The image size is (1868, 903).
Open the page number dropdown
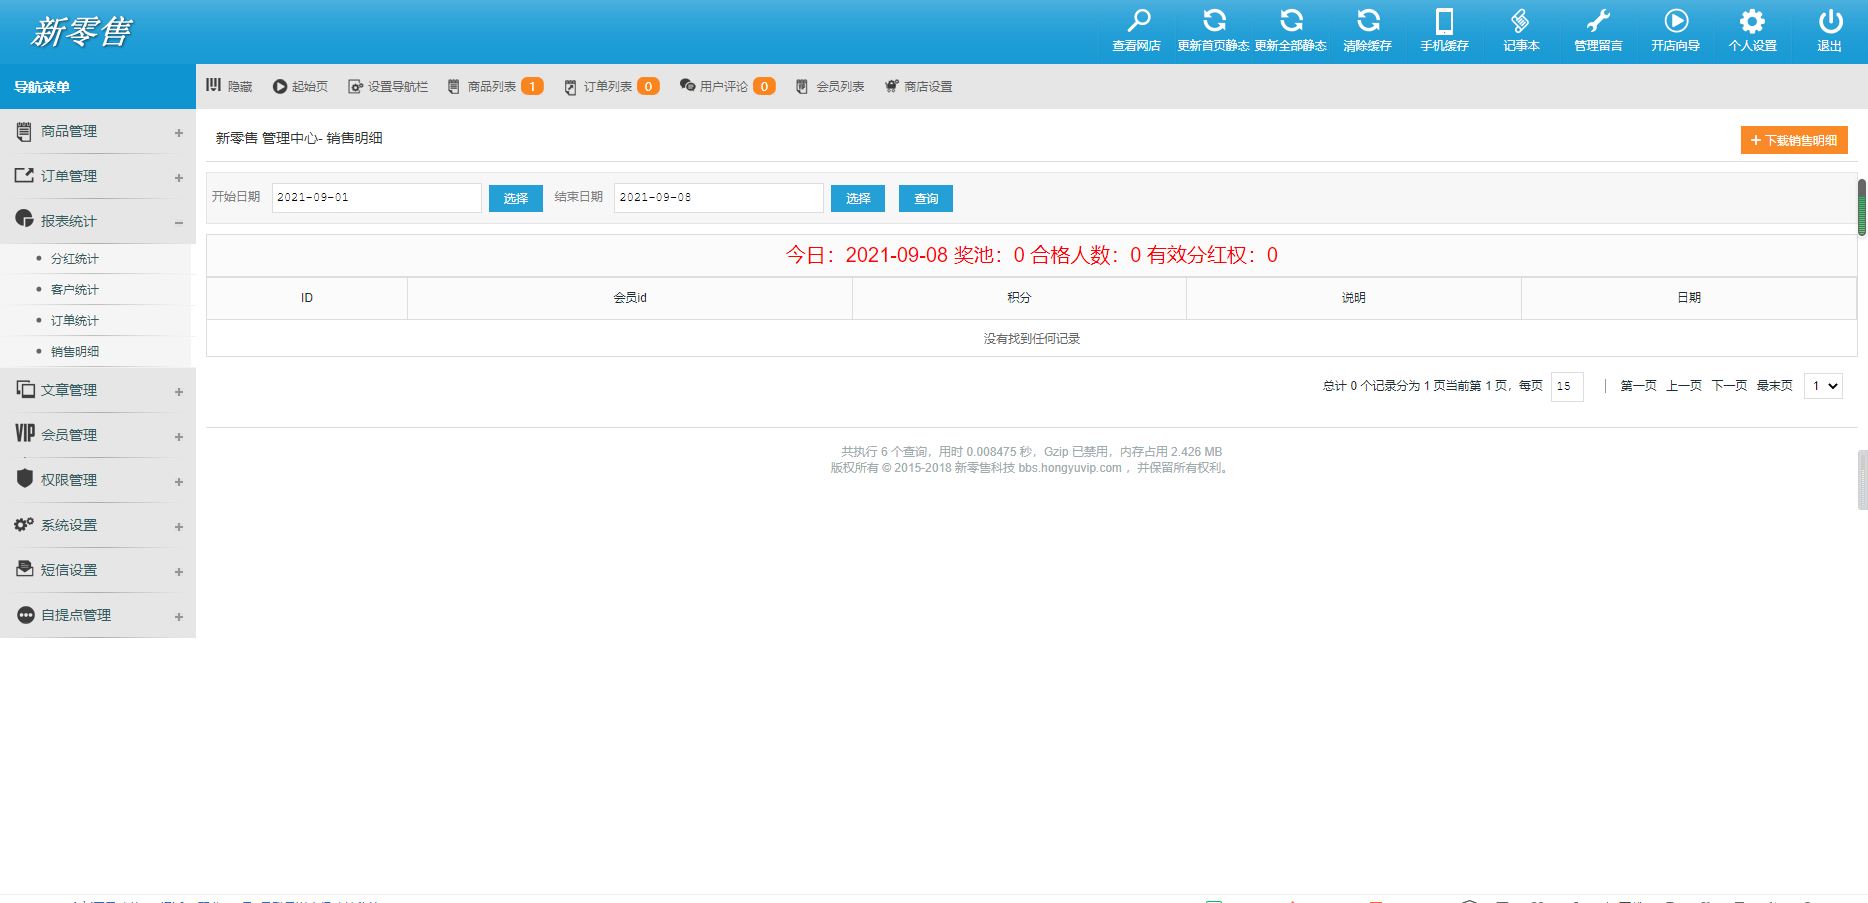coord(1823,386)
